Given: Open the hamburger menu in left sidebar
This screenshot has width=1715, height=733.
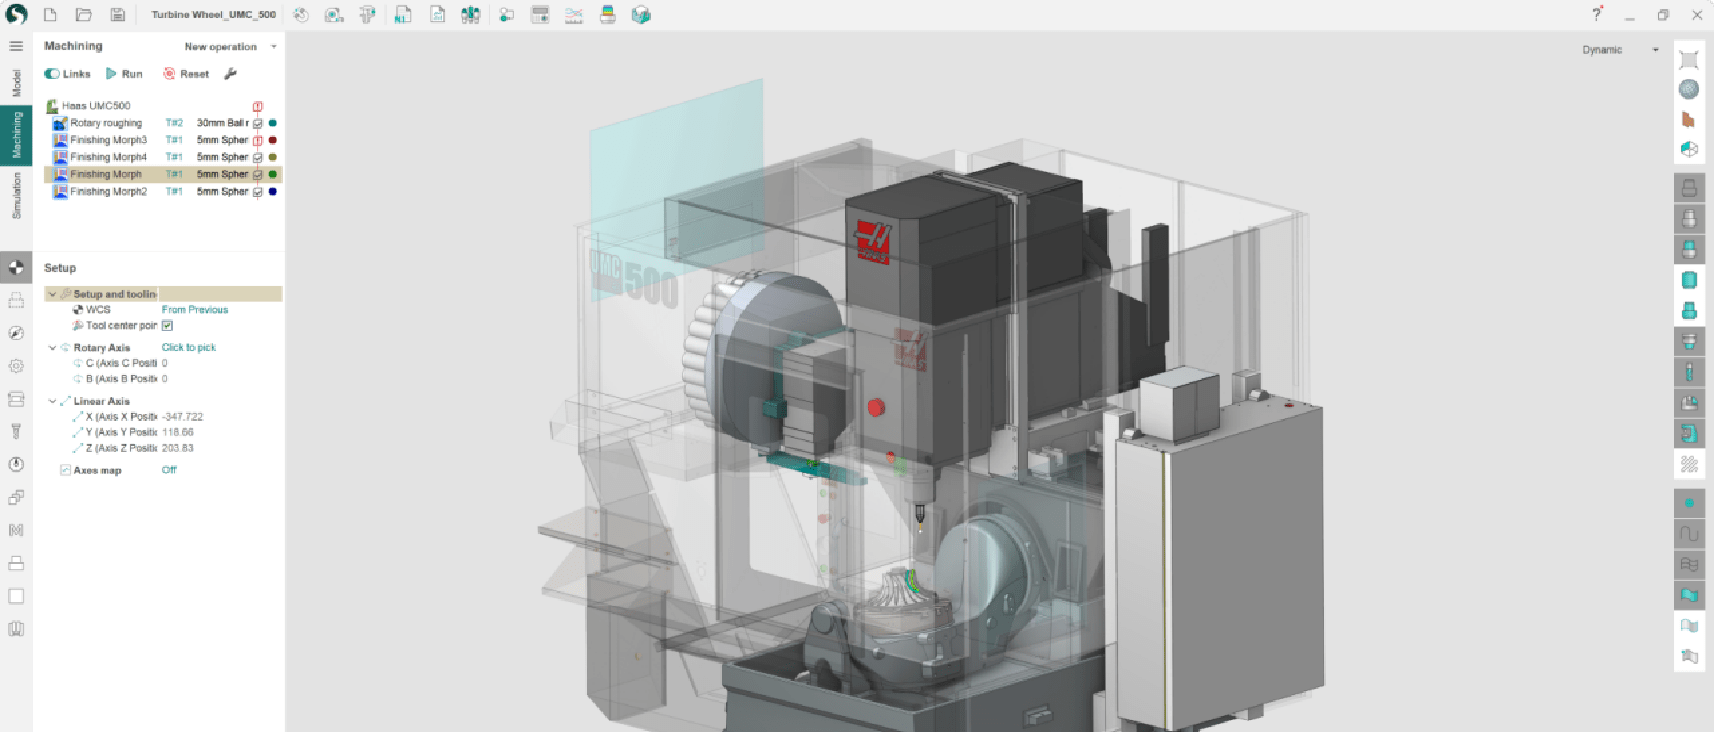Looking at the screenshot, I should [x=16, y=46].
